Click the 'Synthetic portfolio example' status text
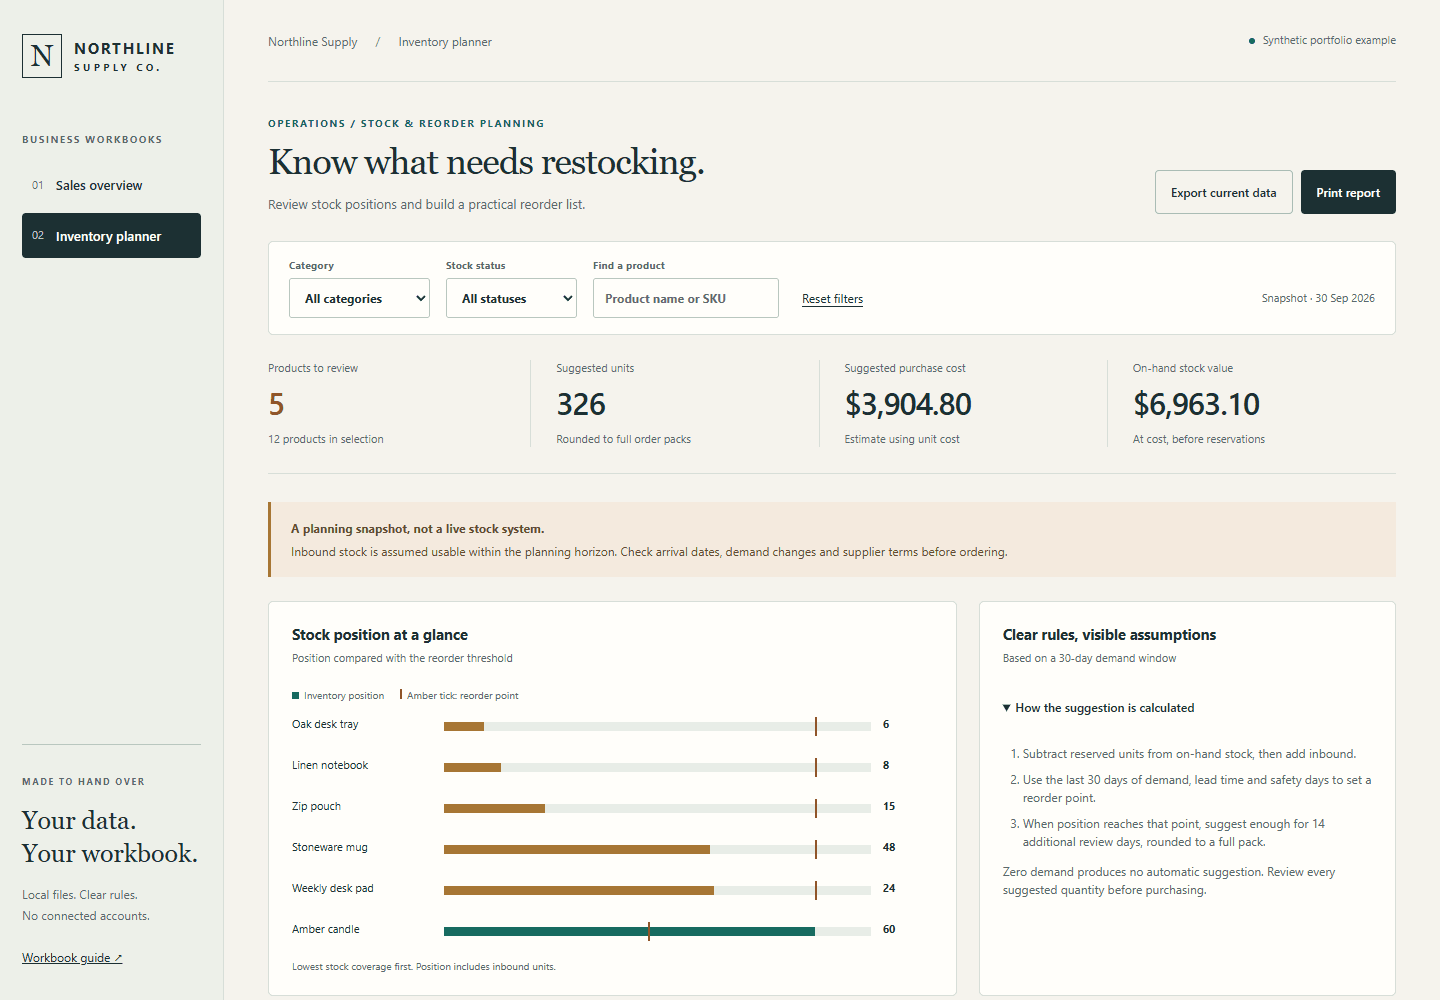Viewport: 1440px width, 1000px height. coord(1329,40)
